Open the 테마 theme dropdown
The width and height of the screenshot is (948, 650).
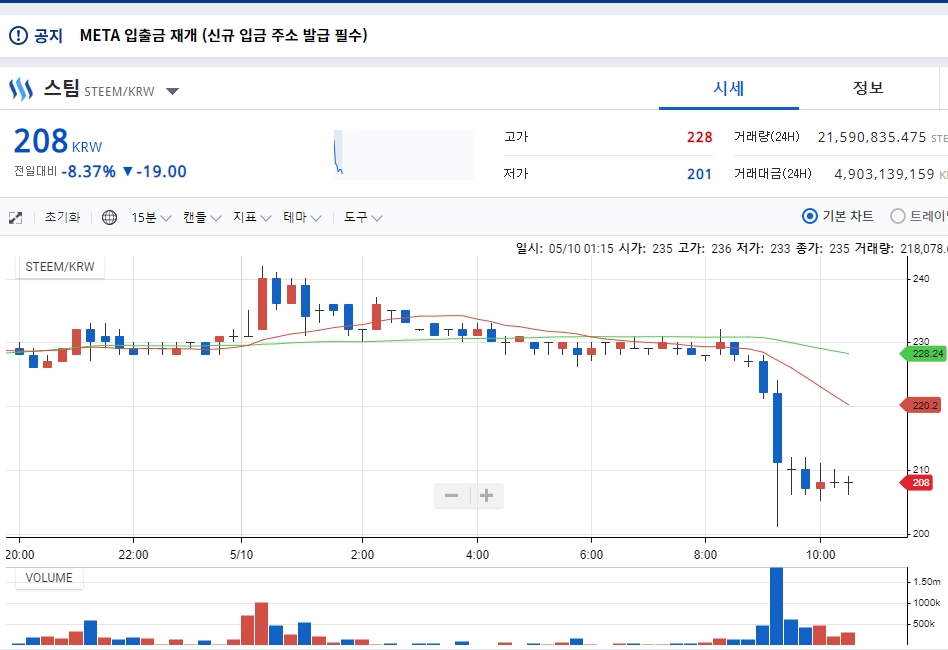pos(302,218)
